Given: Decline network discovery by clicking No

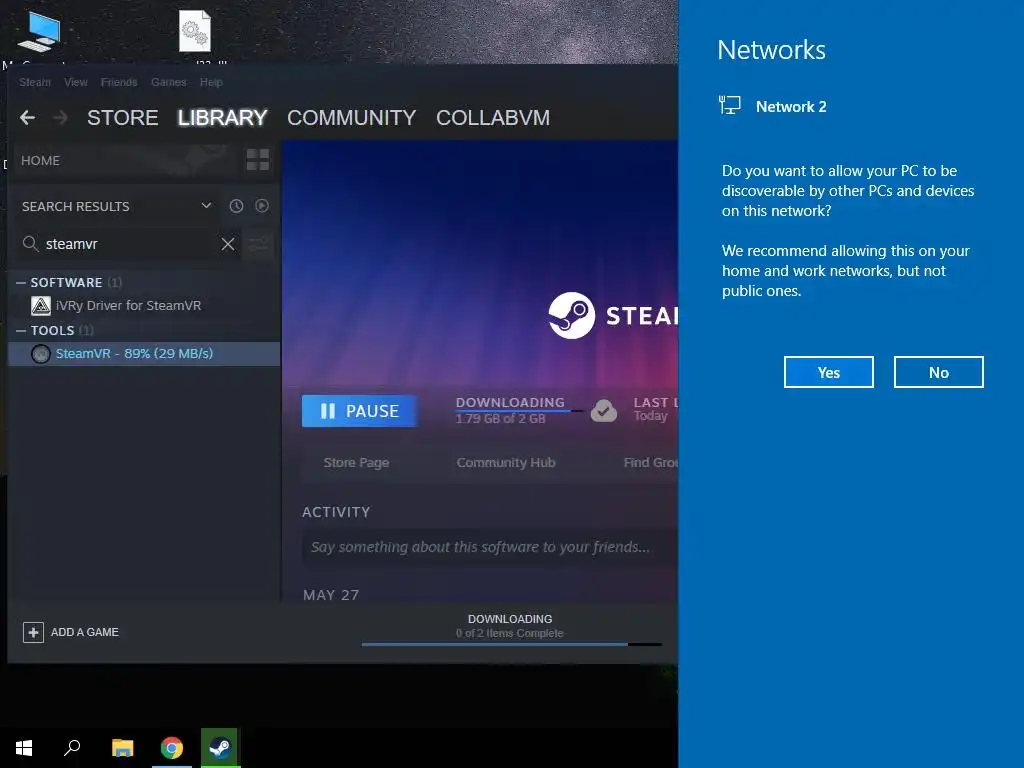Looking at the screenshot, I should click(938, 372).
